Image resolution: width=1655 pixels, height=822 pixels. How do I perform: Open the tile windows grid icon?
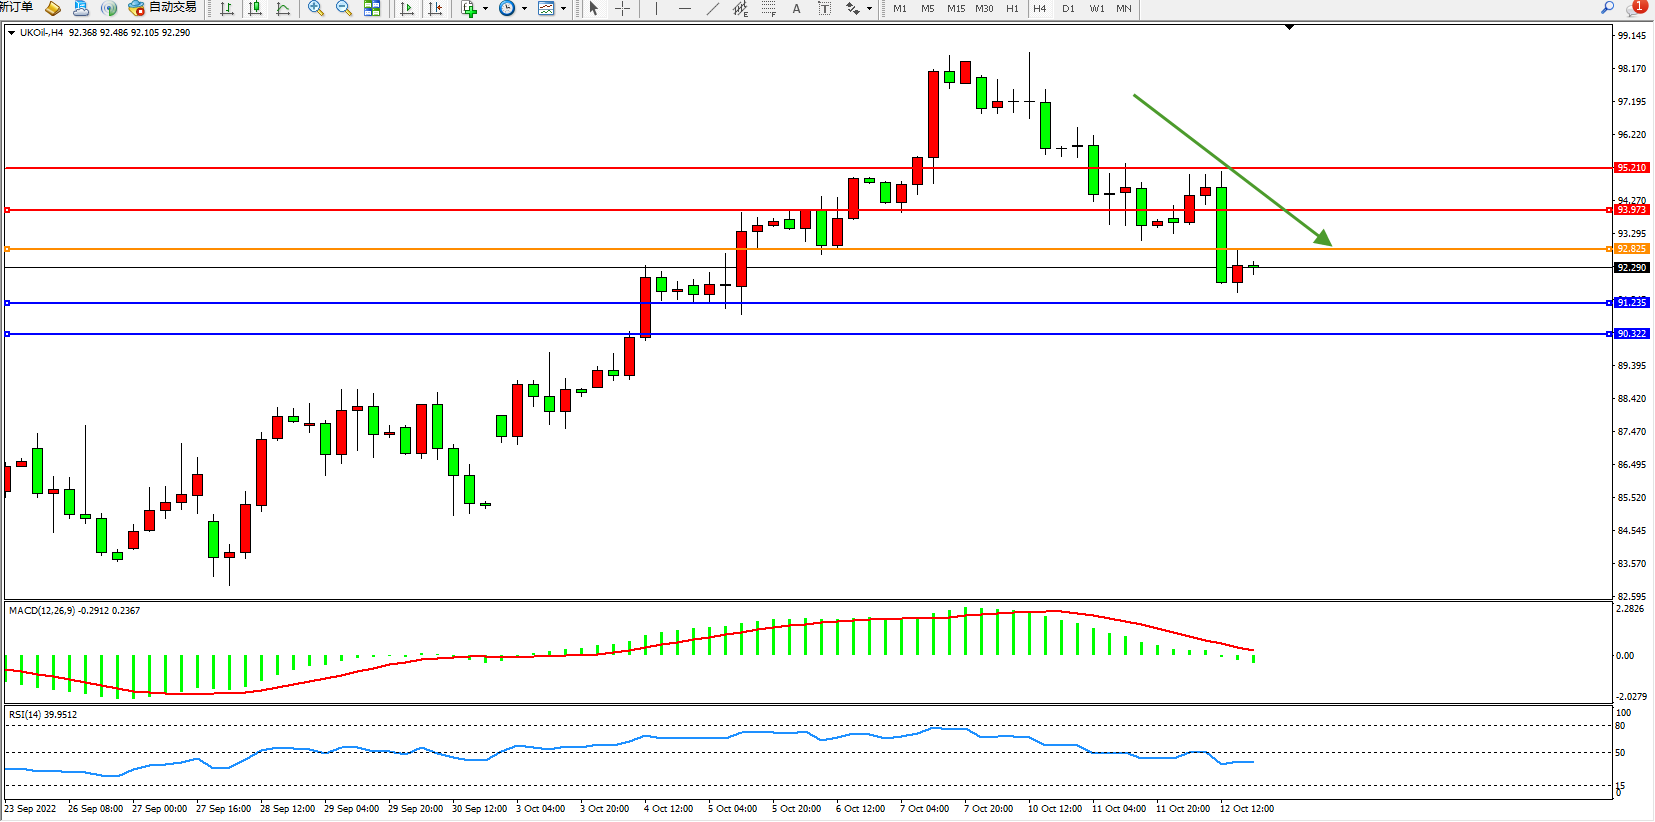tap(372, 9)
